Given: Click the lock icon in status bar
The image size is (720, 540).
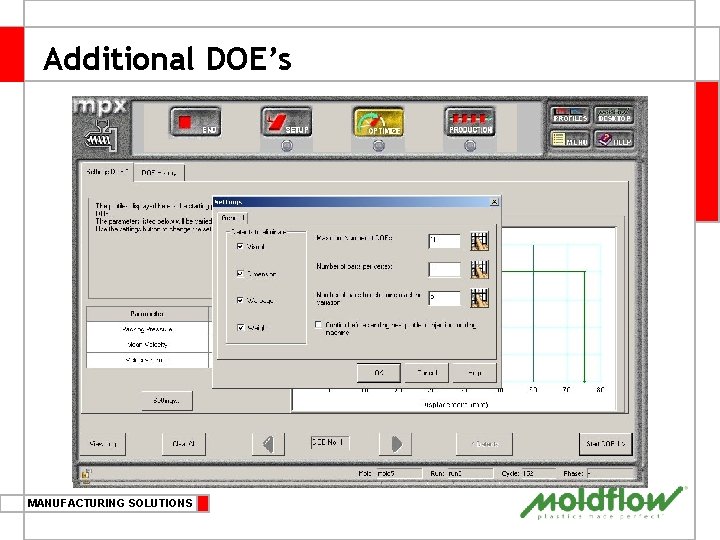Looking at the screenshot, I should click(86, 473).
